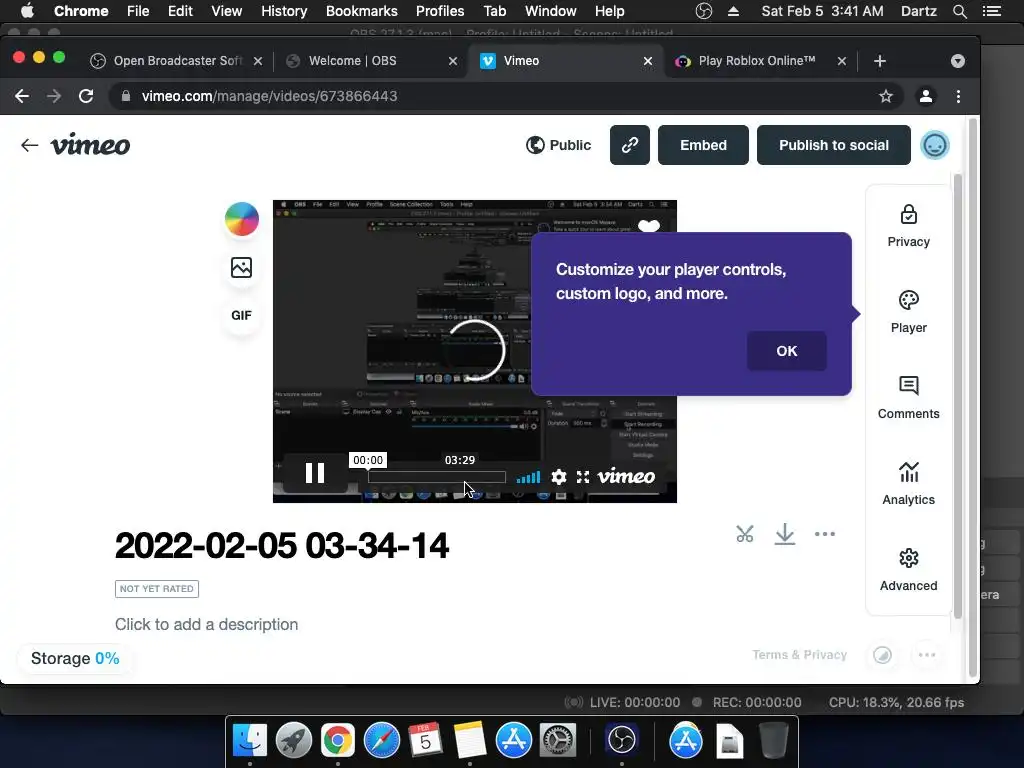Open the Privacy settings panel
Screen dimensions: 1024x768
(908, 227)
